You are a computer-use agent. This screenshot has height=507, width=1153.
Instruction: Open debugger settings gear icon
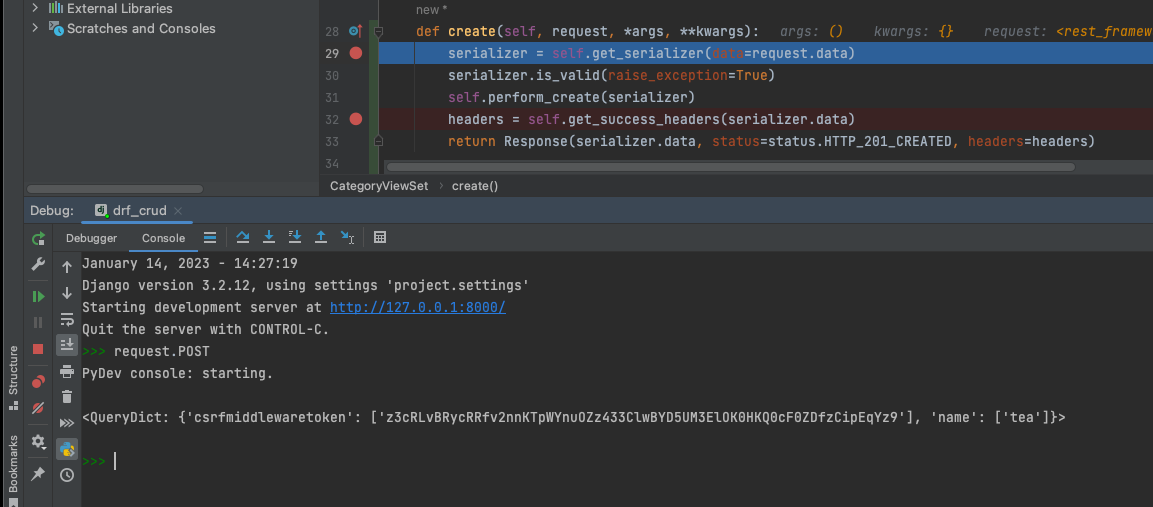tap(38, 442)
